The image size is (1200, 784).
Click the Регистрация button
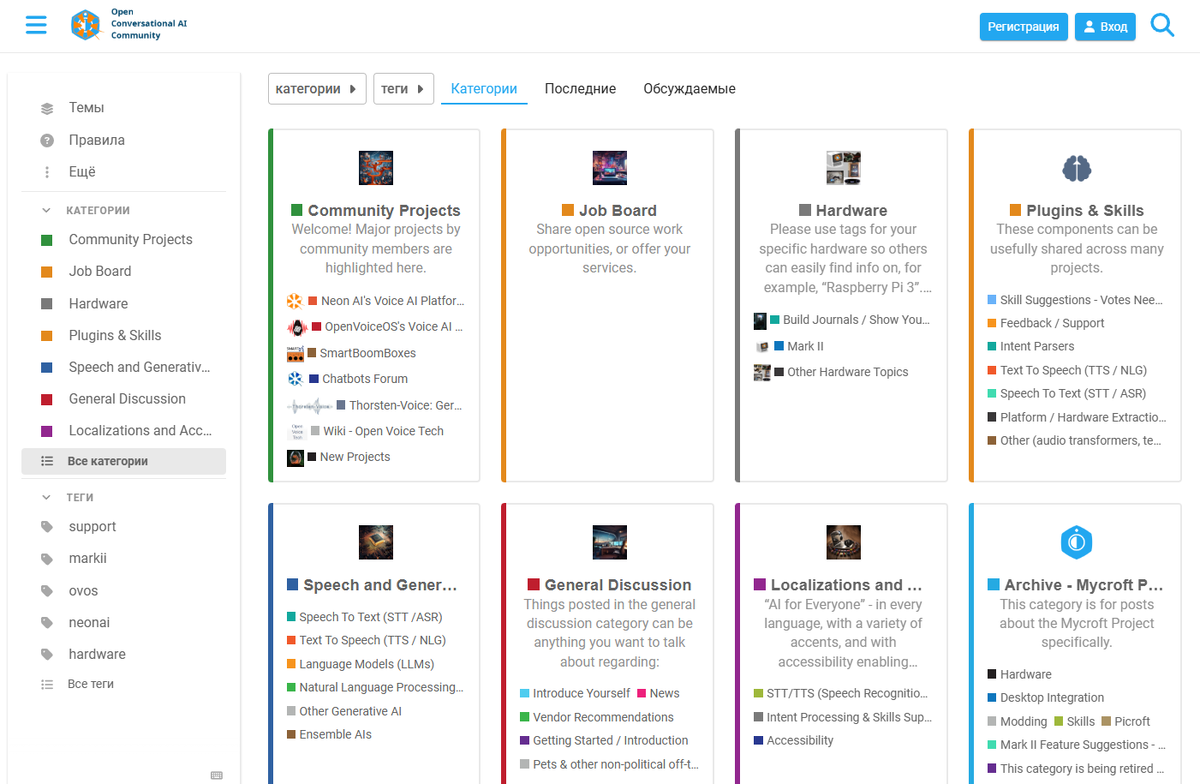tap(1023, 27)
